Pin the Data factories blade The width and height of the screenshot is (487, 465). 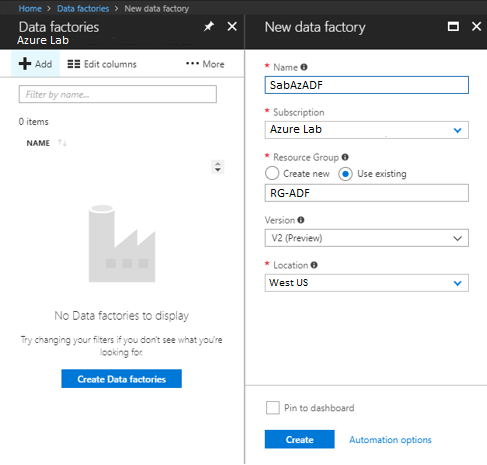tap(209, 26)
